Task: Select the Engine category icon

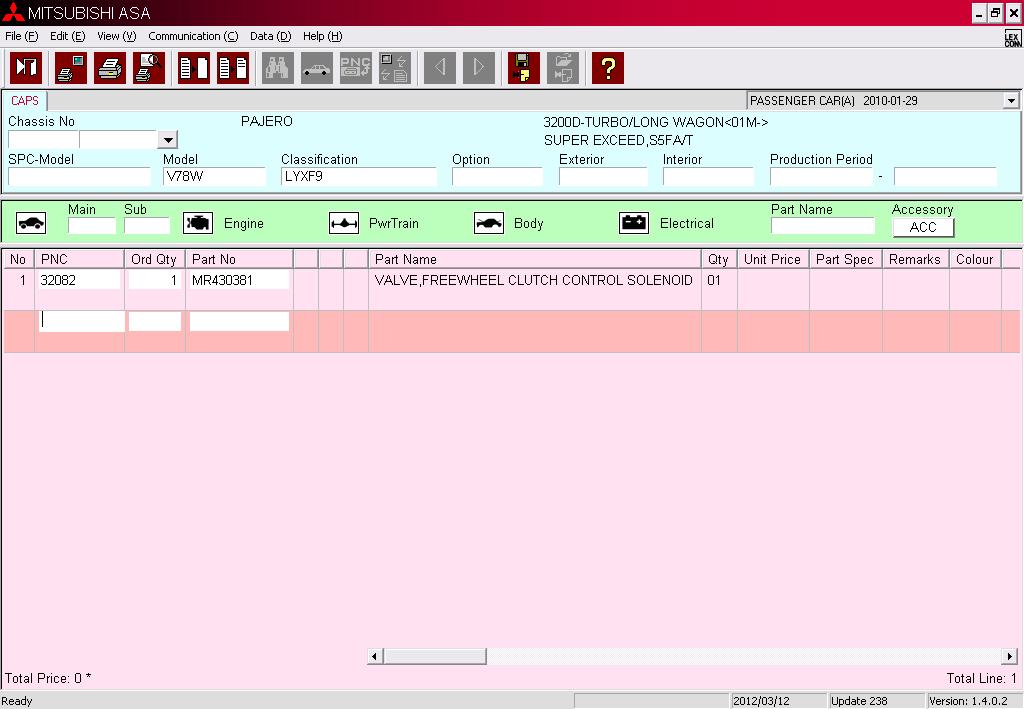Action: pos(198,223)
